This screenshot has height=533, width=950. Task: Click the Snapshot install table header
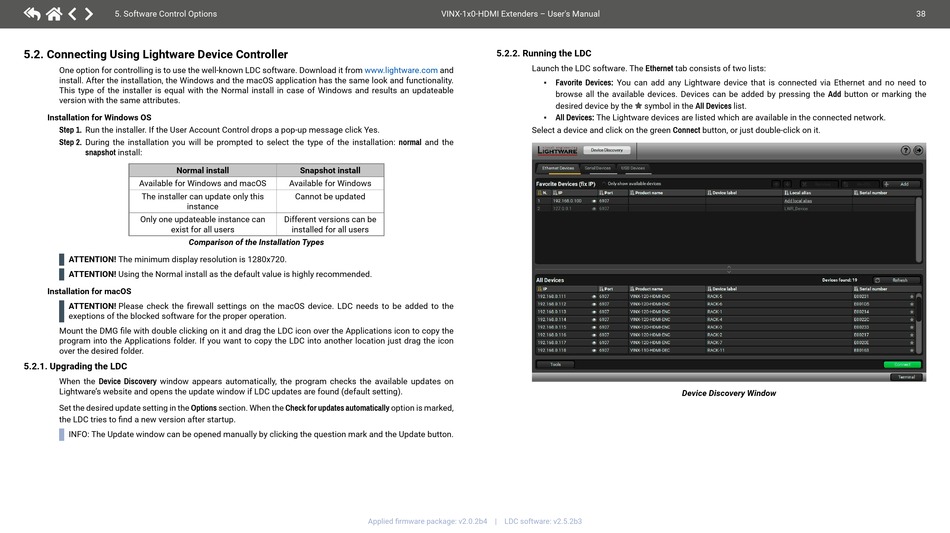pyautogui.click(x=330, y=170)
